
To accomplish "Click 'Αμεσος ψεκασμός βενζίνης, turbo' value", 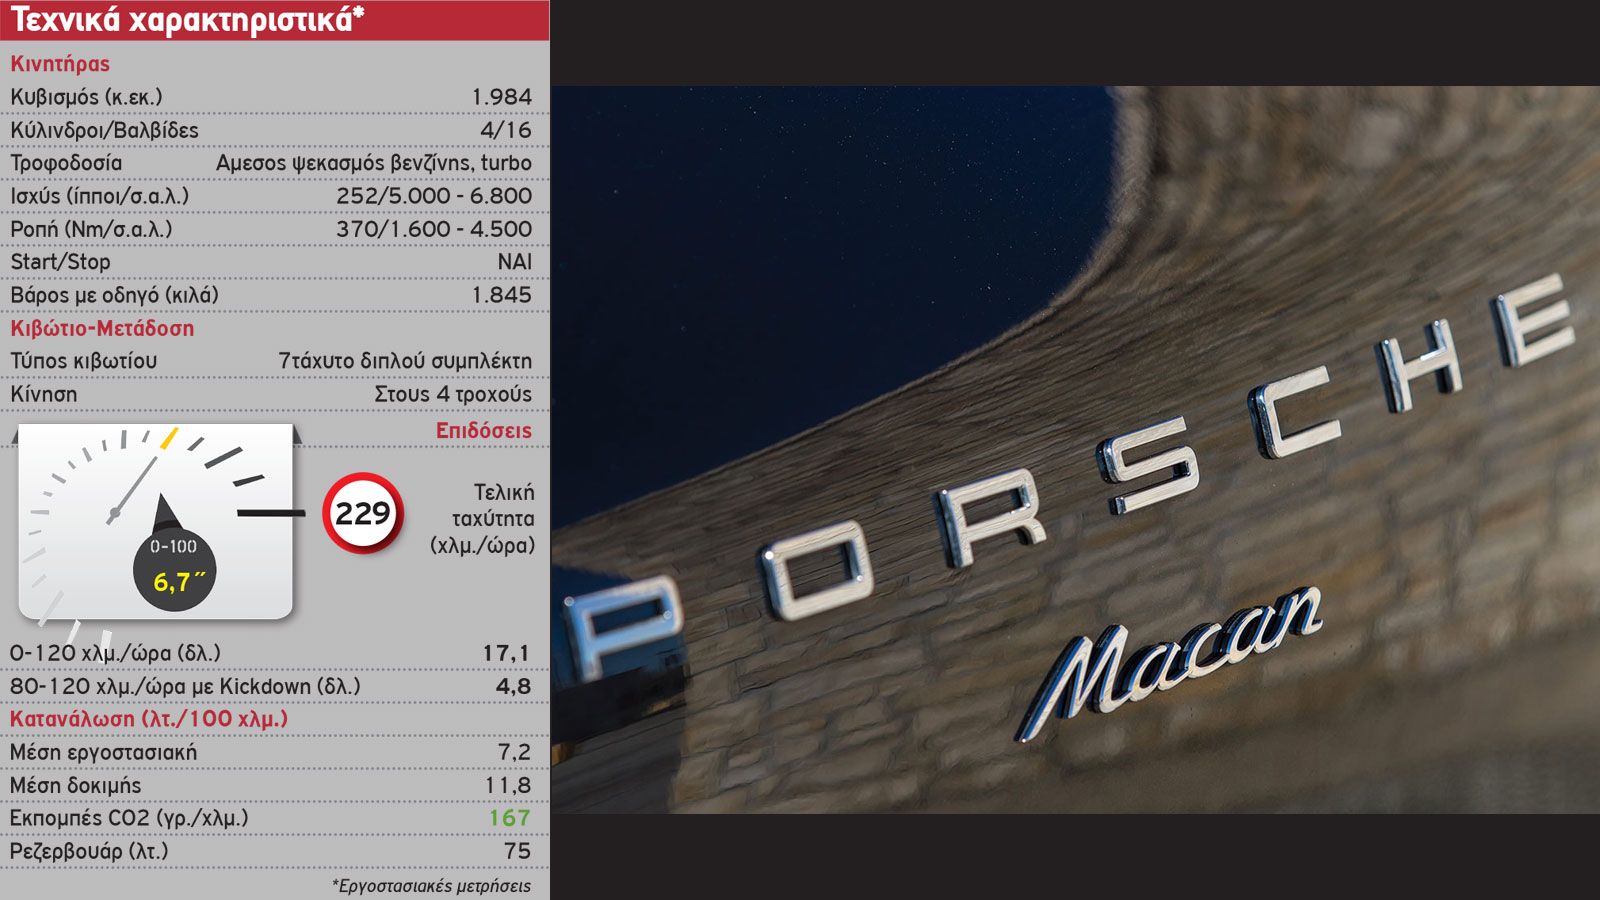I will point(374,163).
